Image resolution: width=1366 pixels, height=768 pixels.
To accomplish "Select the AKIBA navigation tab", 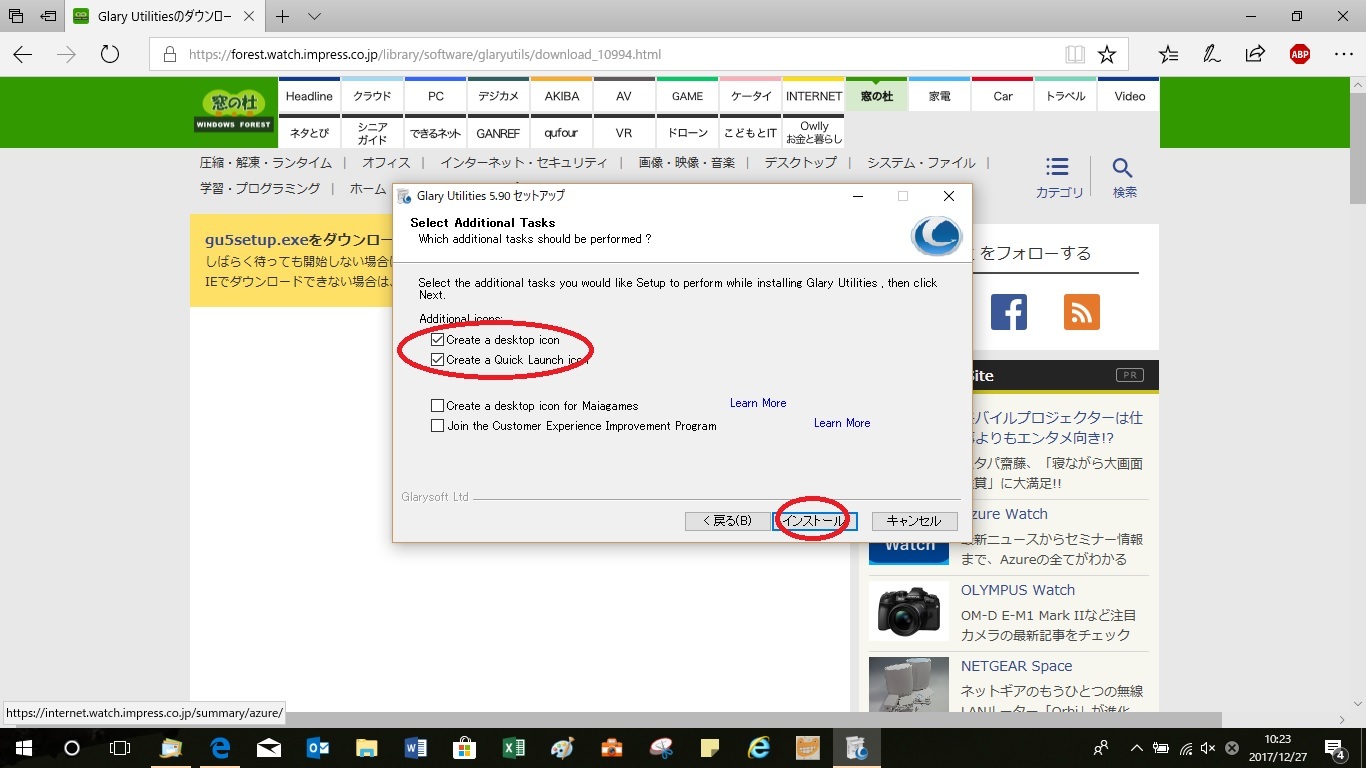I will (561, 96).
